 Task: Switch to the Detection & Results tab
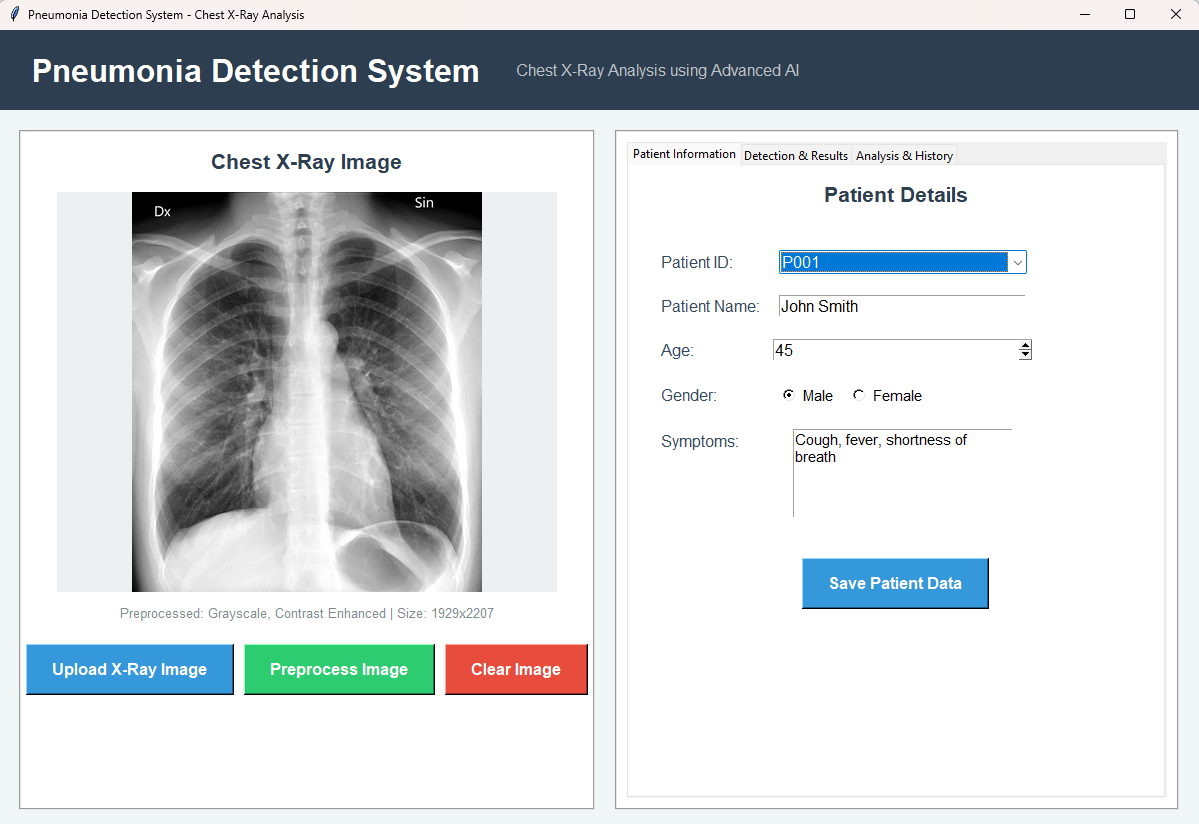[x=795, y=156]
